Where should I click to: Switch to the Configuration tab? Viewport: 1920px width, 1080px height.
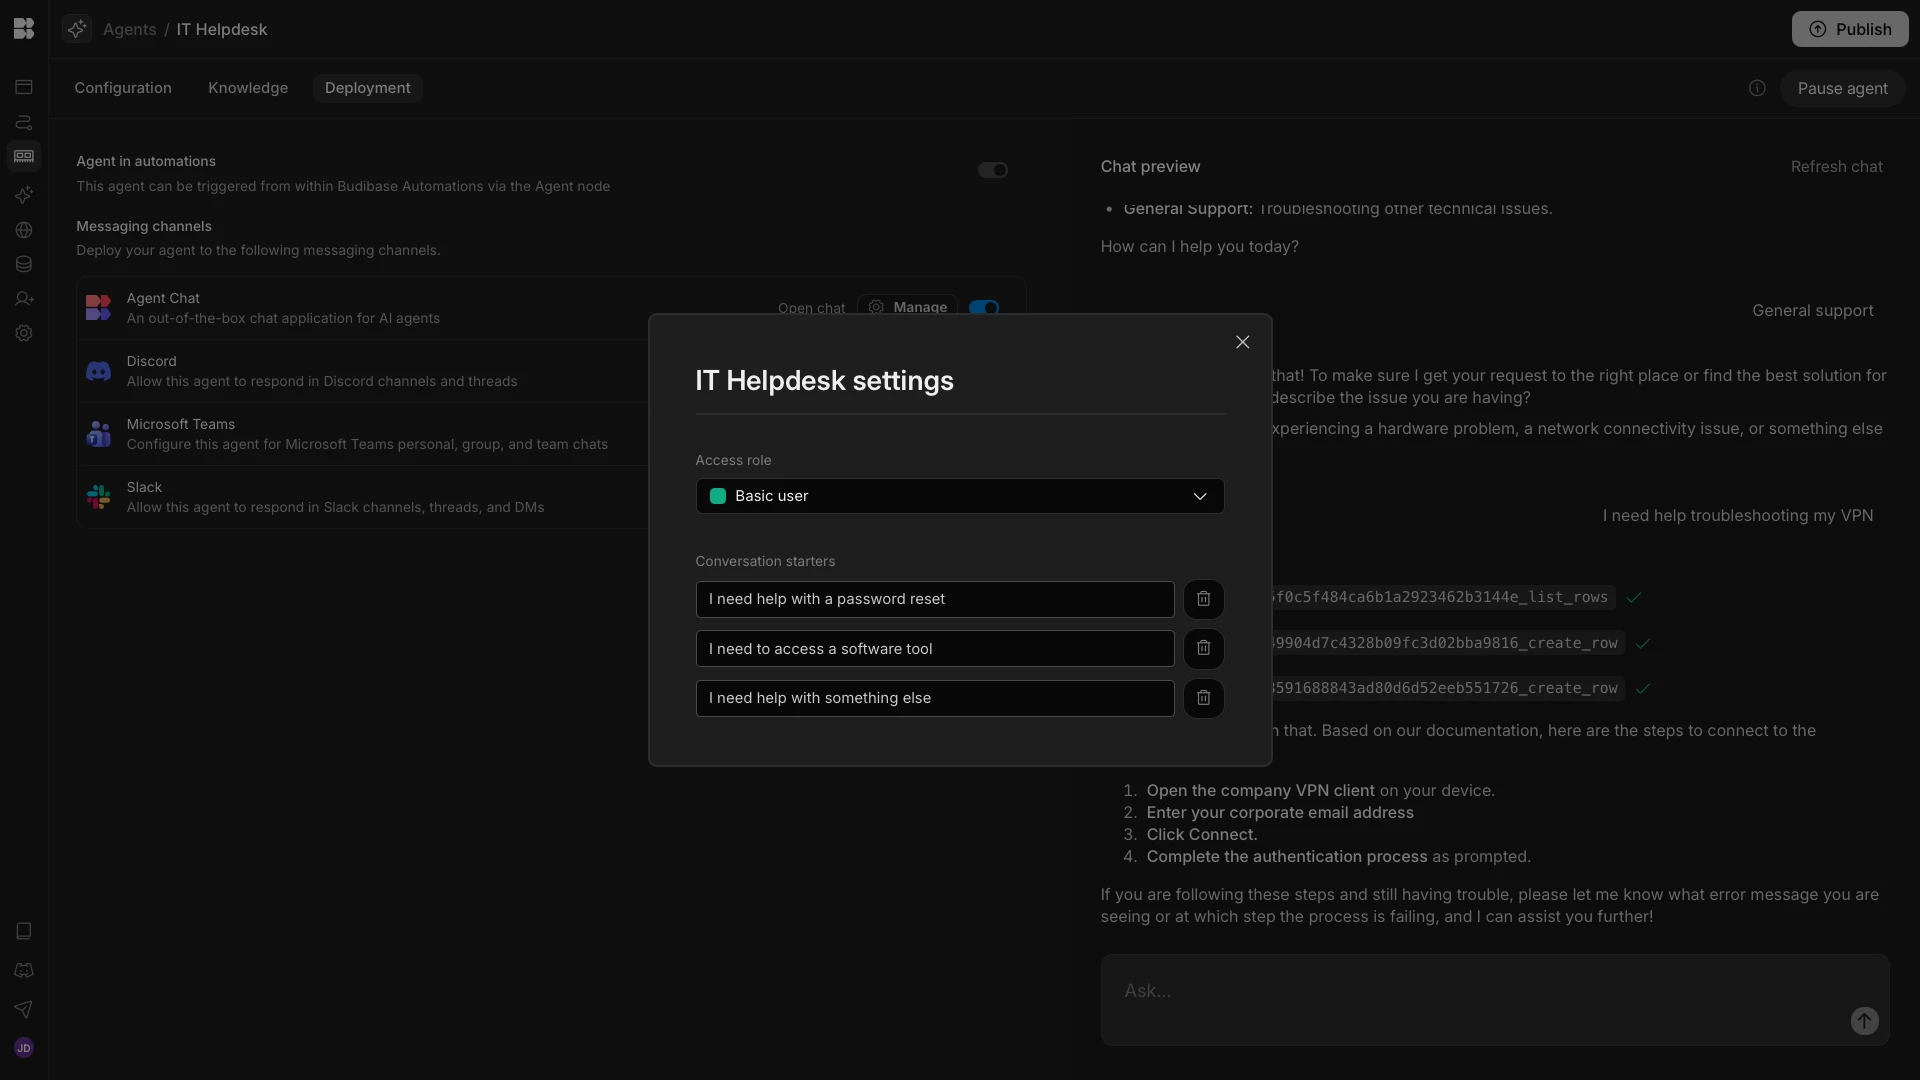[x=123, y=88]
